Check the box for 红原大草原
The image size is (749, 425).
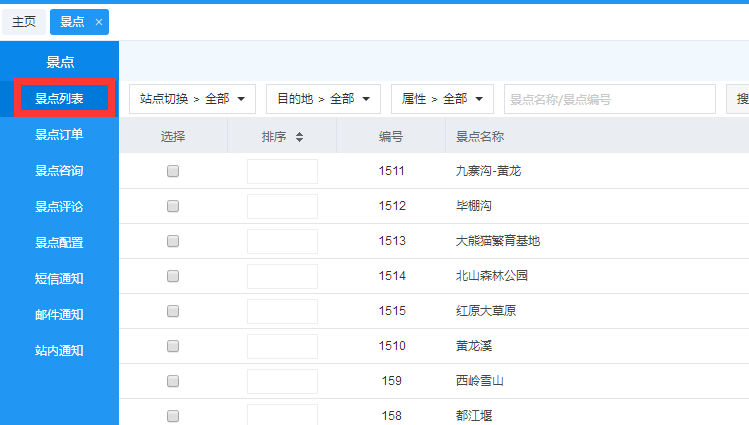[173, 311]
